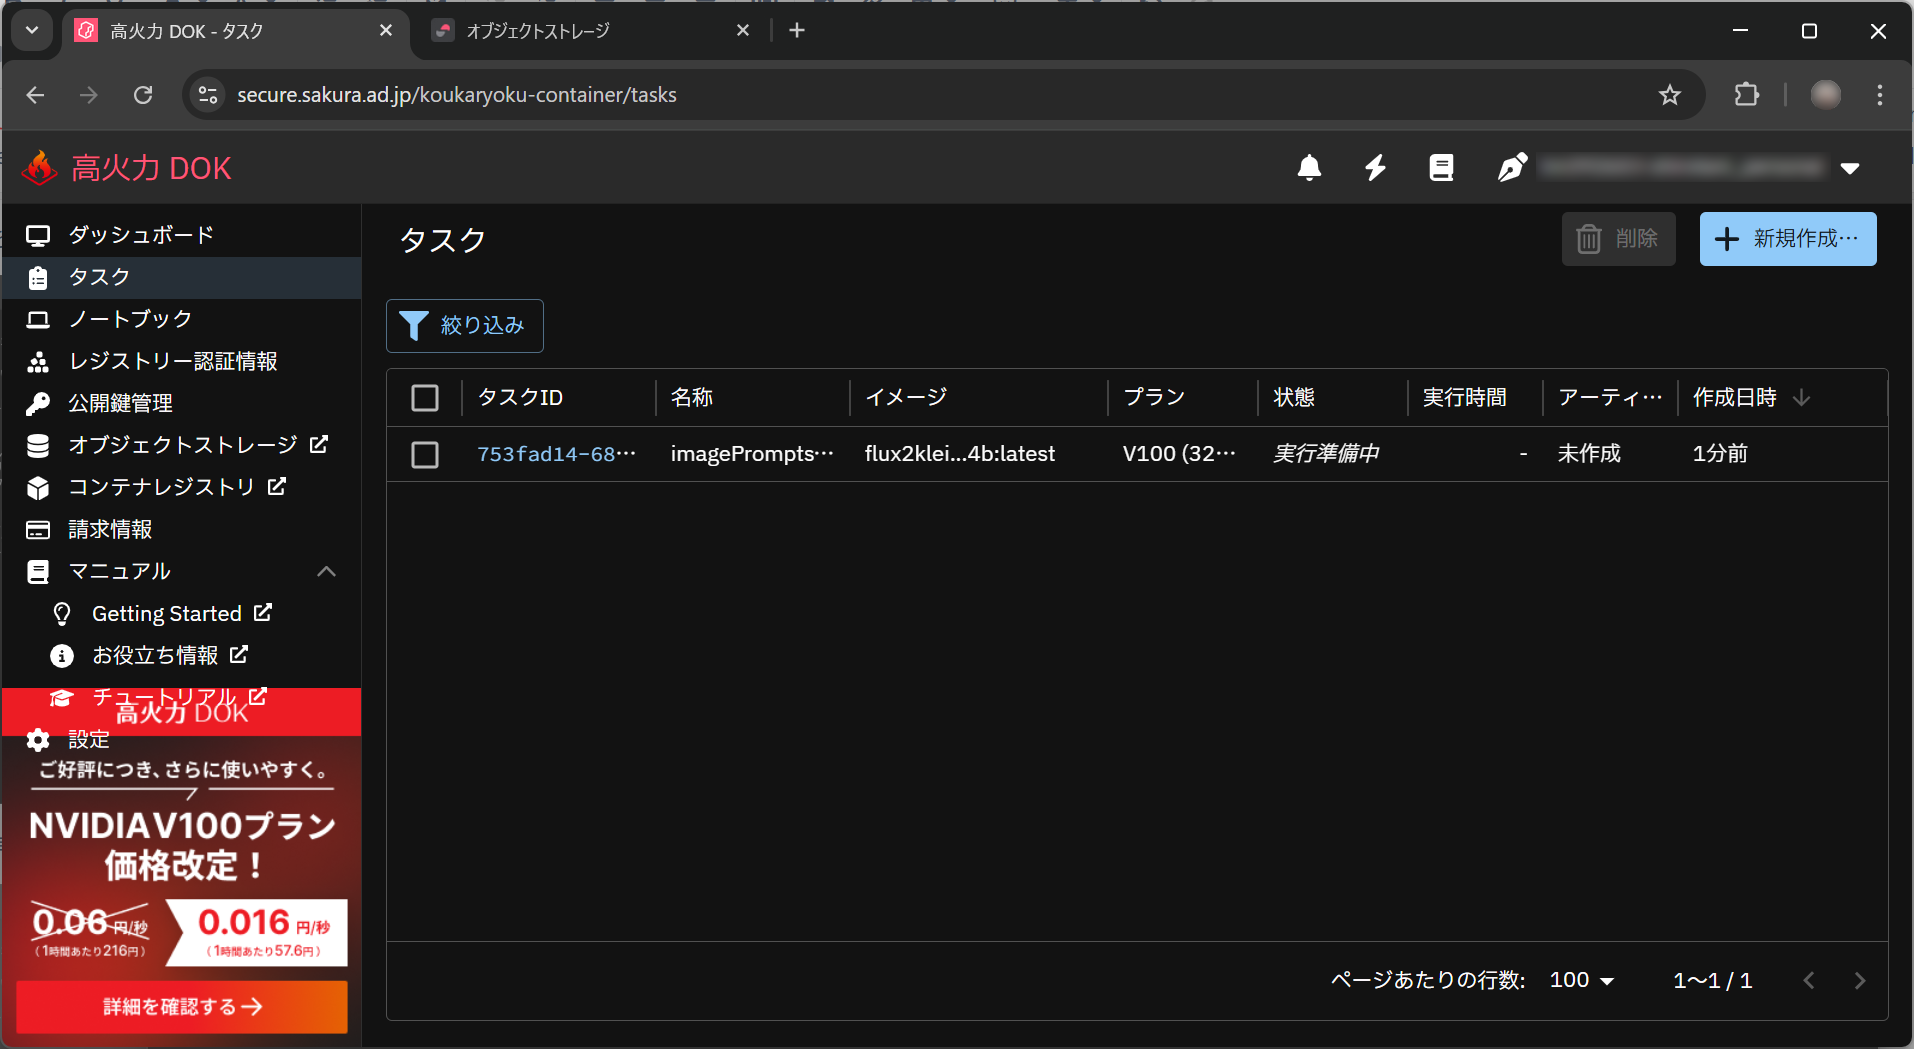Open ノートブック in the sidebar
1914x1049 pixels.
coord(130,319)
